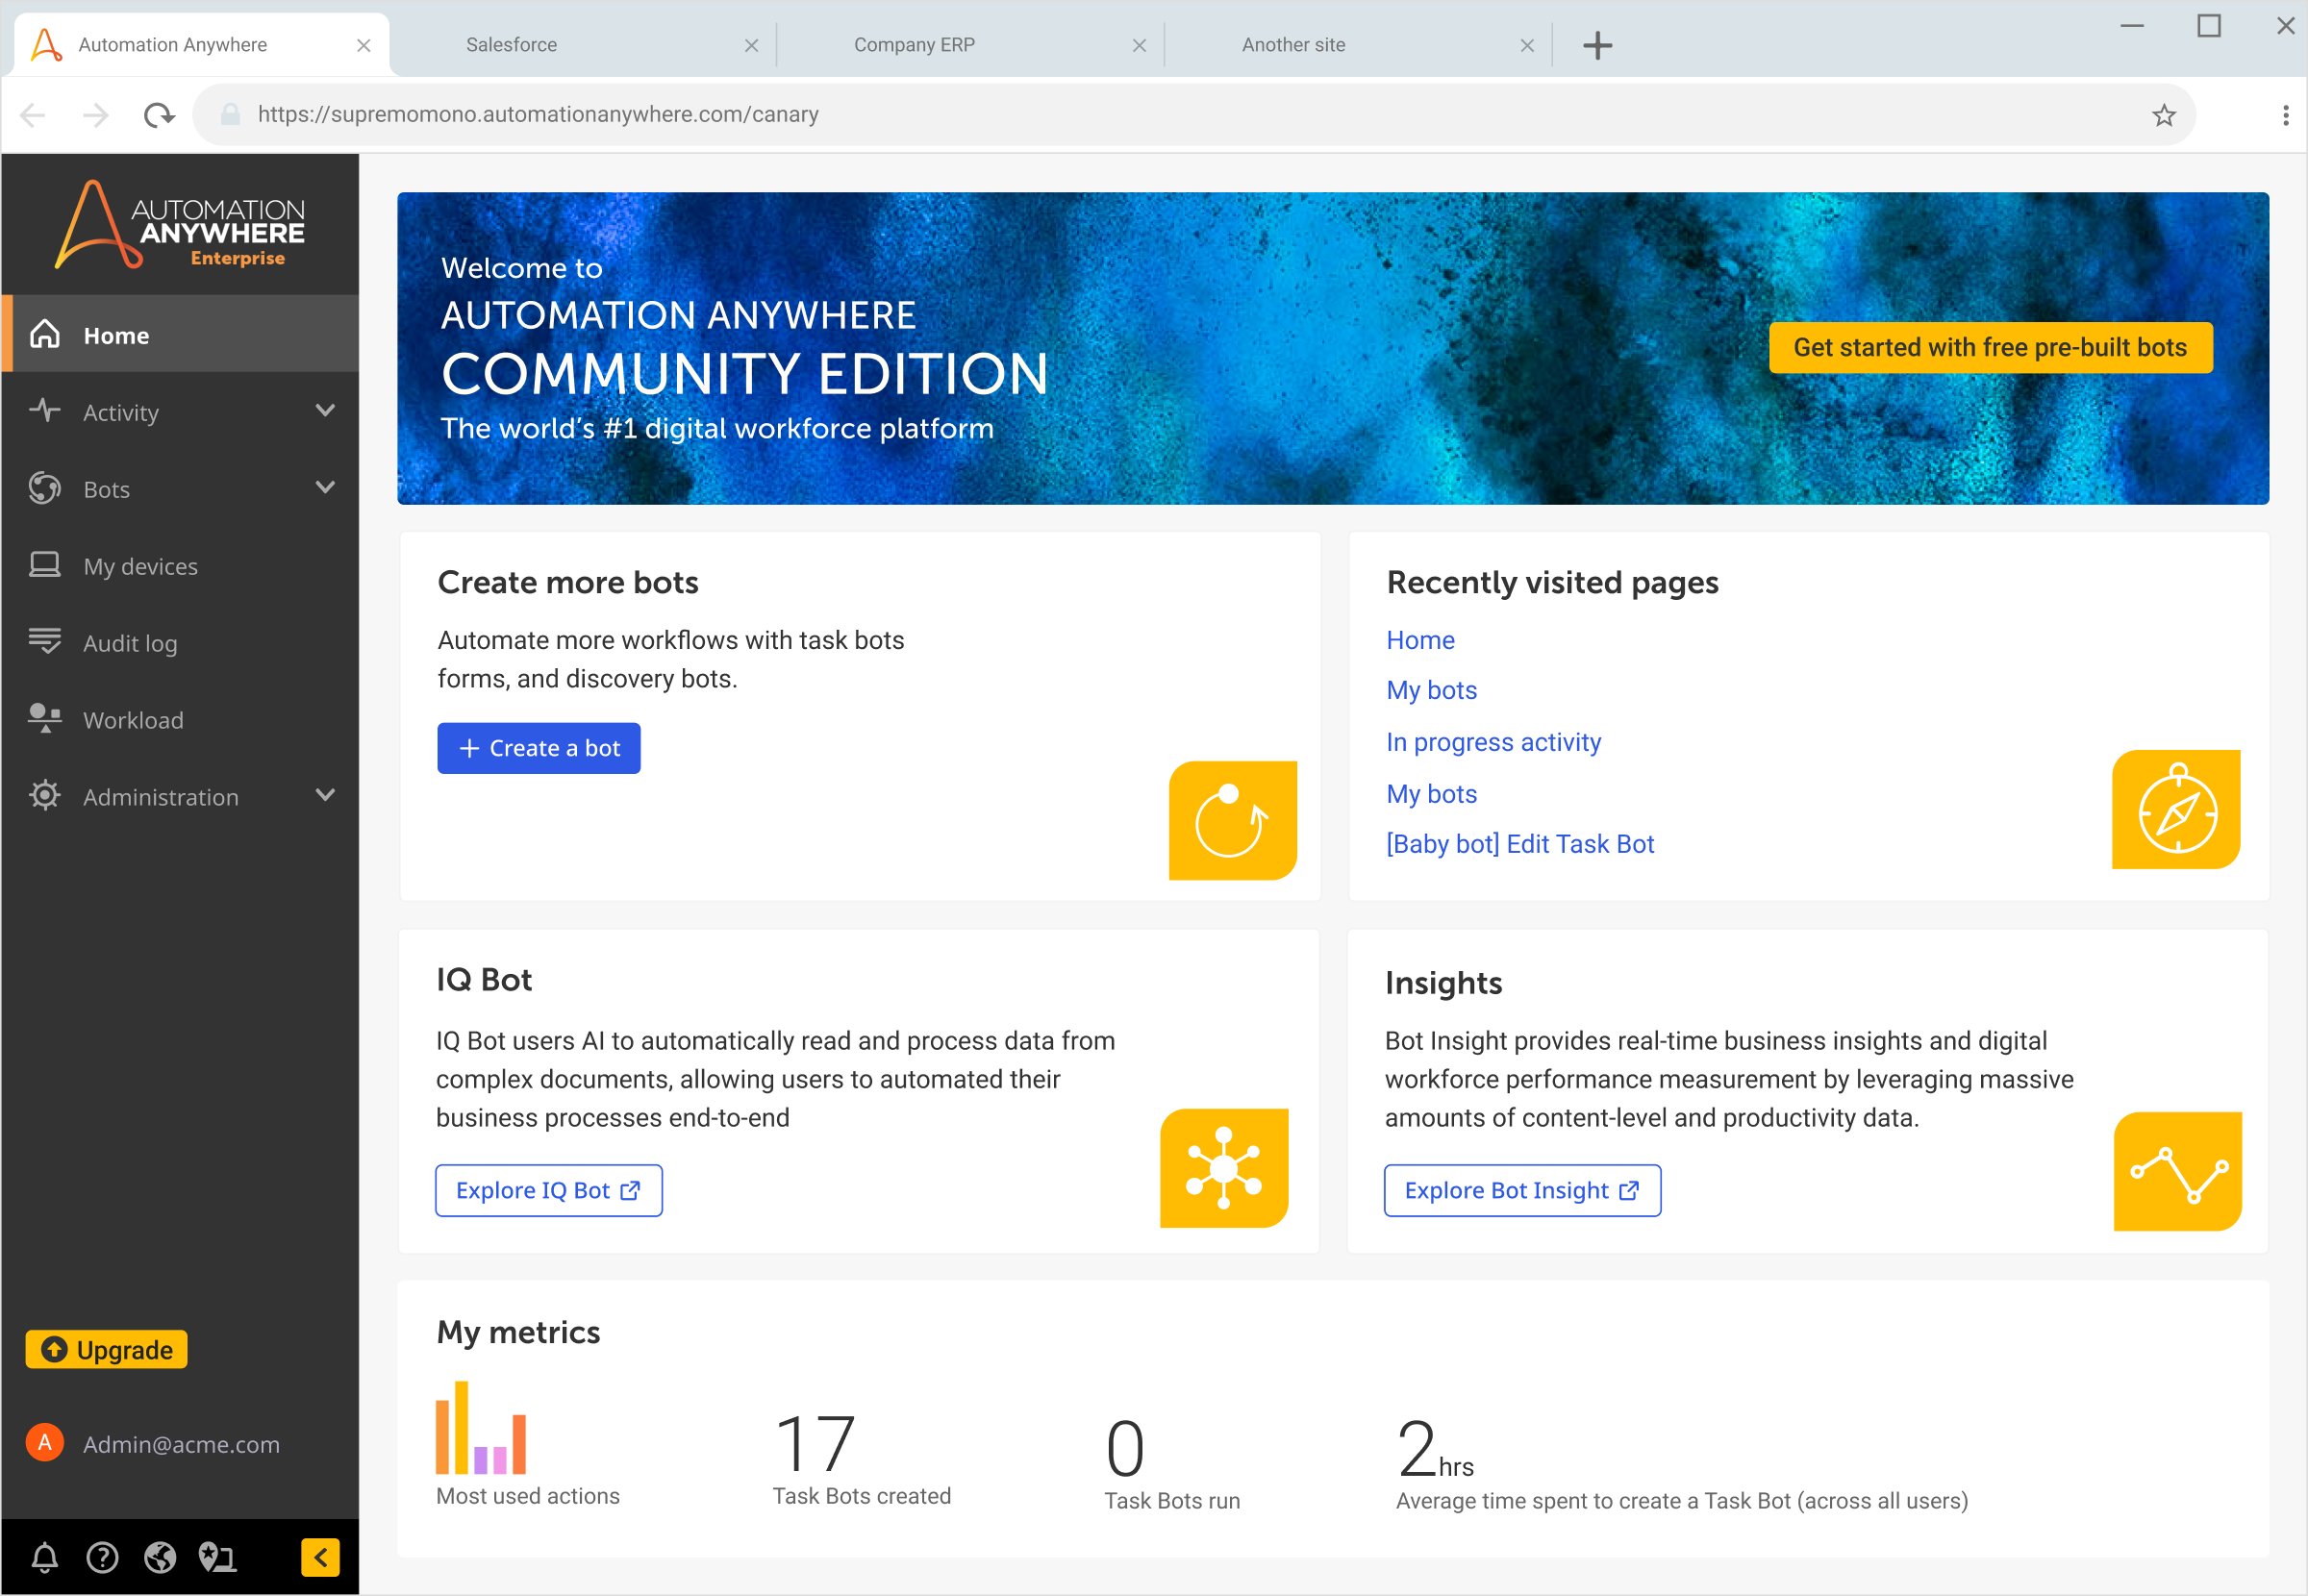
Task: Click the notifications bell icon
Action: pyautogui.click(x=45, y=1557)
